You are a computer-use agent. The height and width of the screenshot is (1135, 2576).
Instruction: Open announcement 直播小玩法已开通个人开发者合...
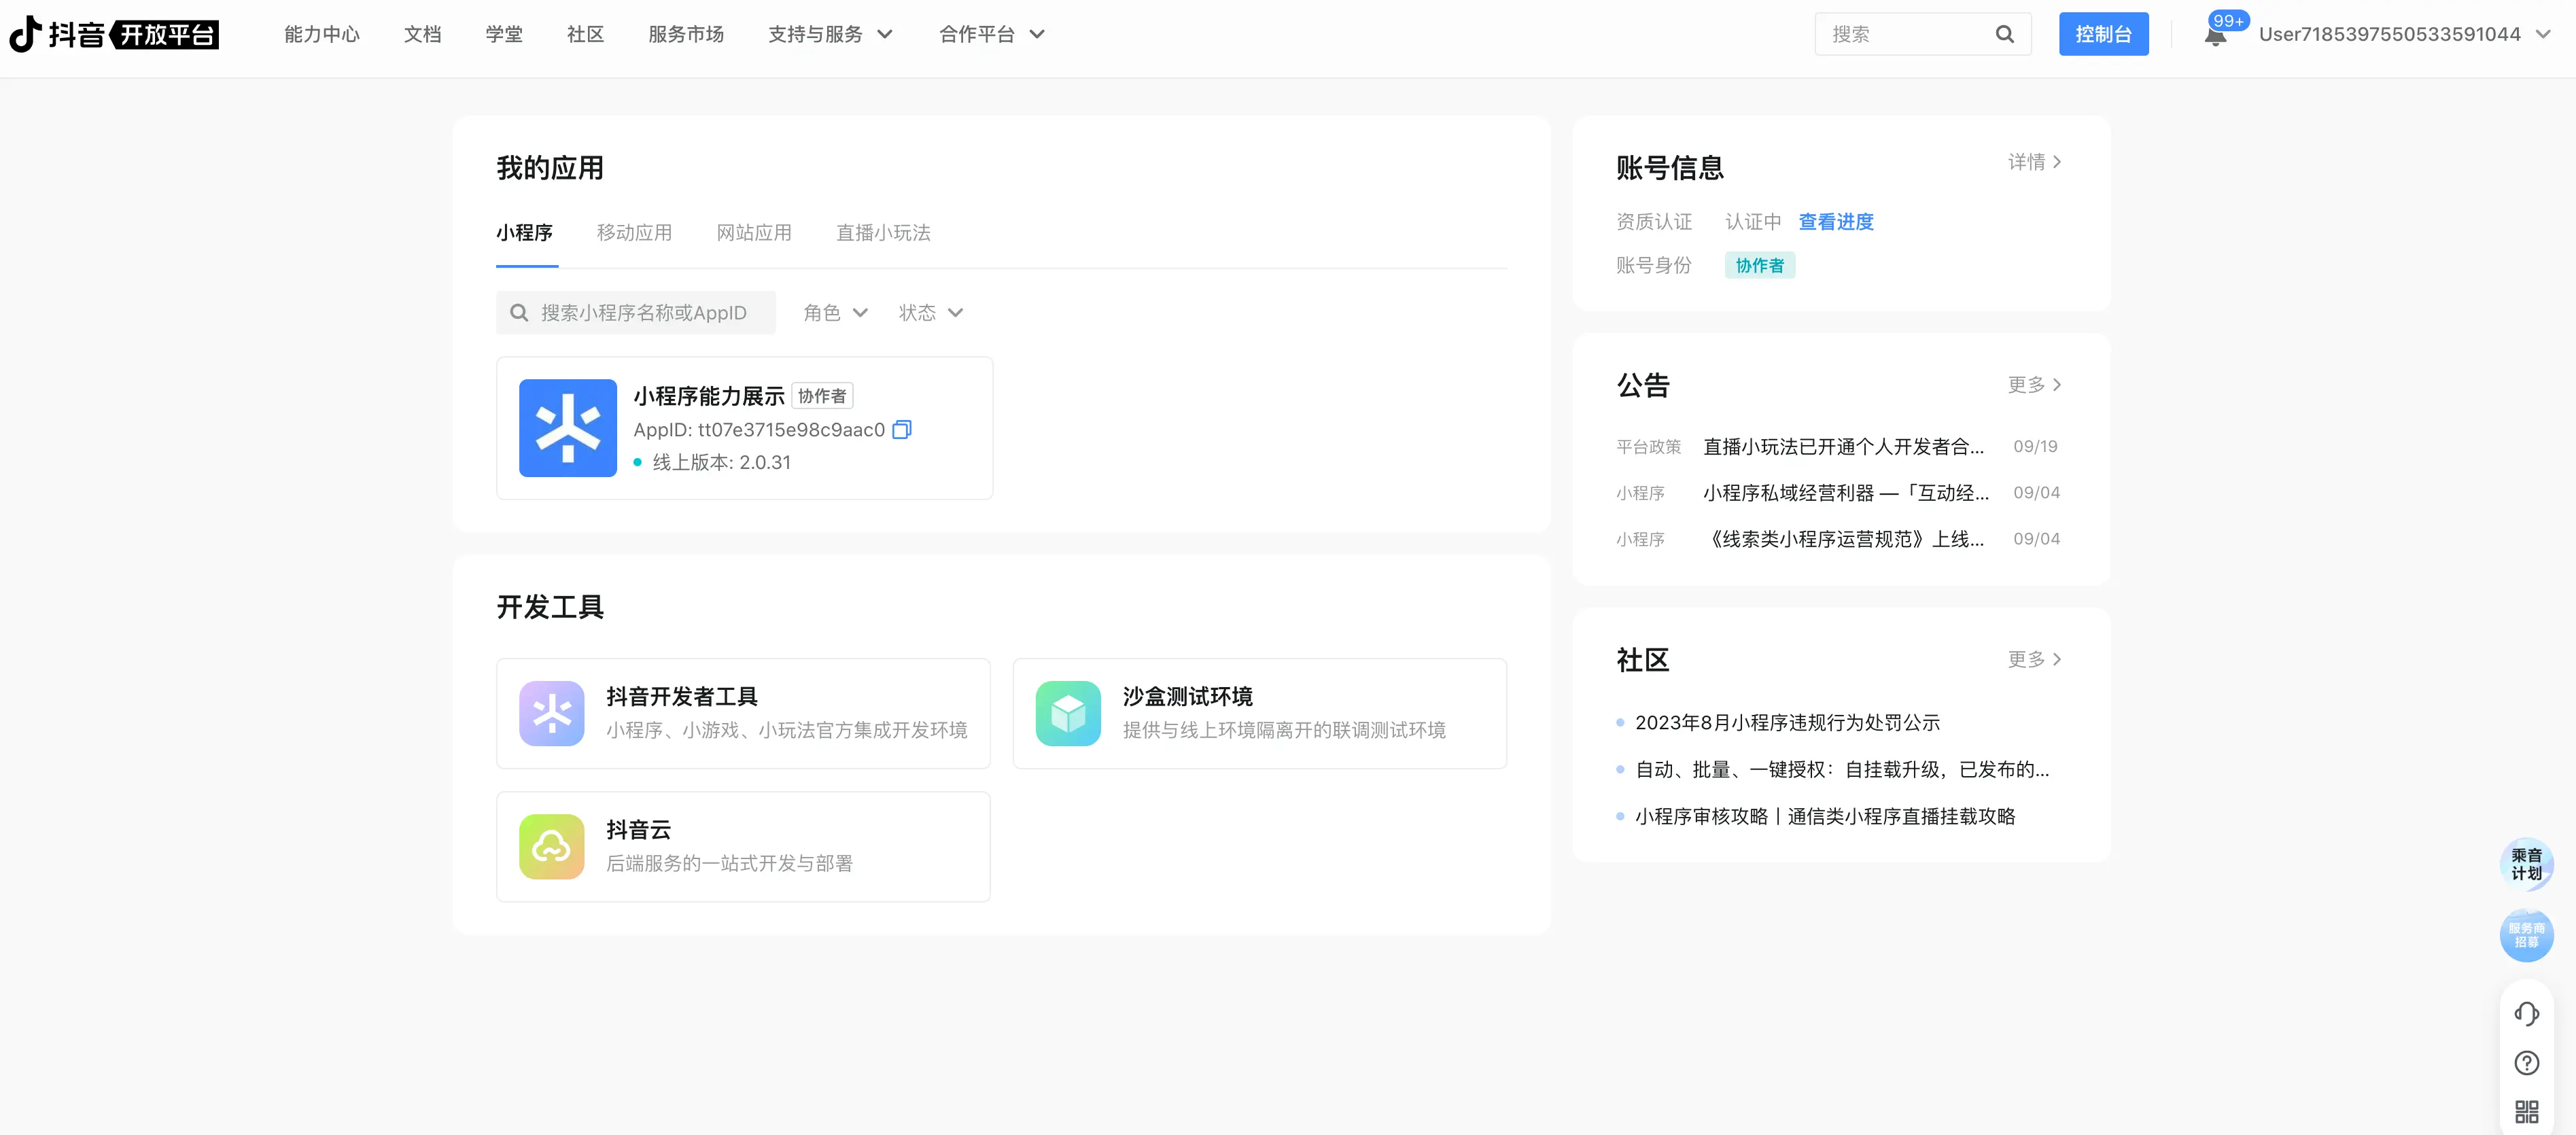point(1843,446)
